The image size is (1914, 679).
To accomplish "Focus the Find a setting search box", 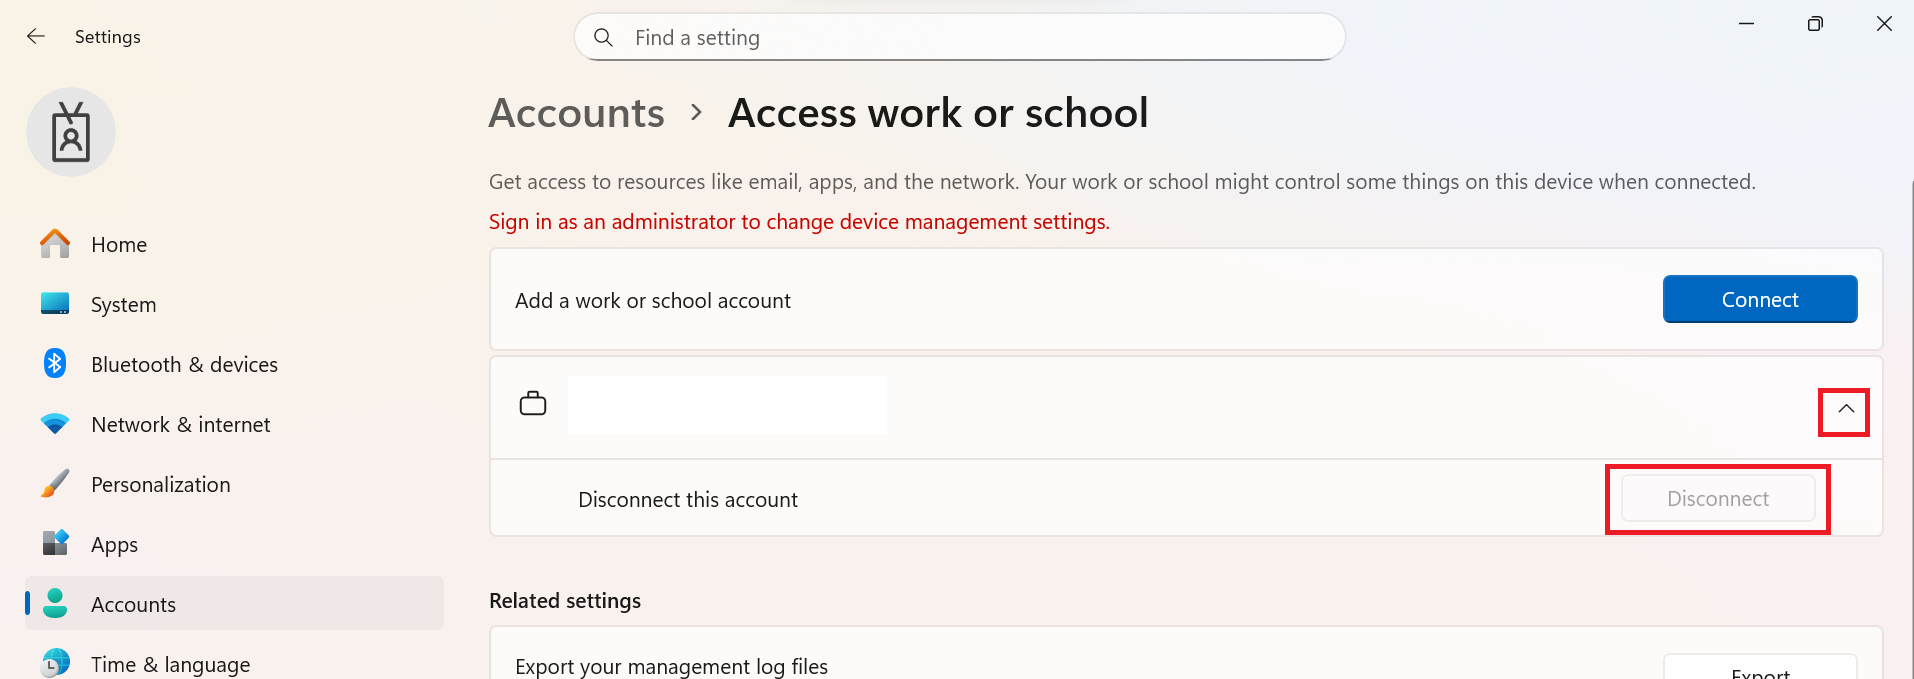I will coord(959,37).
